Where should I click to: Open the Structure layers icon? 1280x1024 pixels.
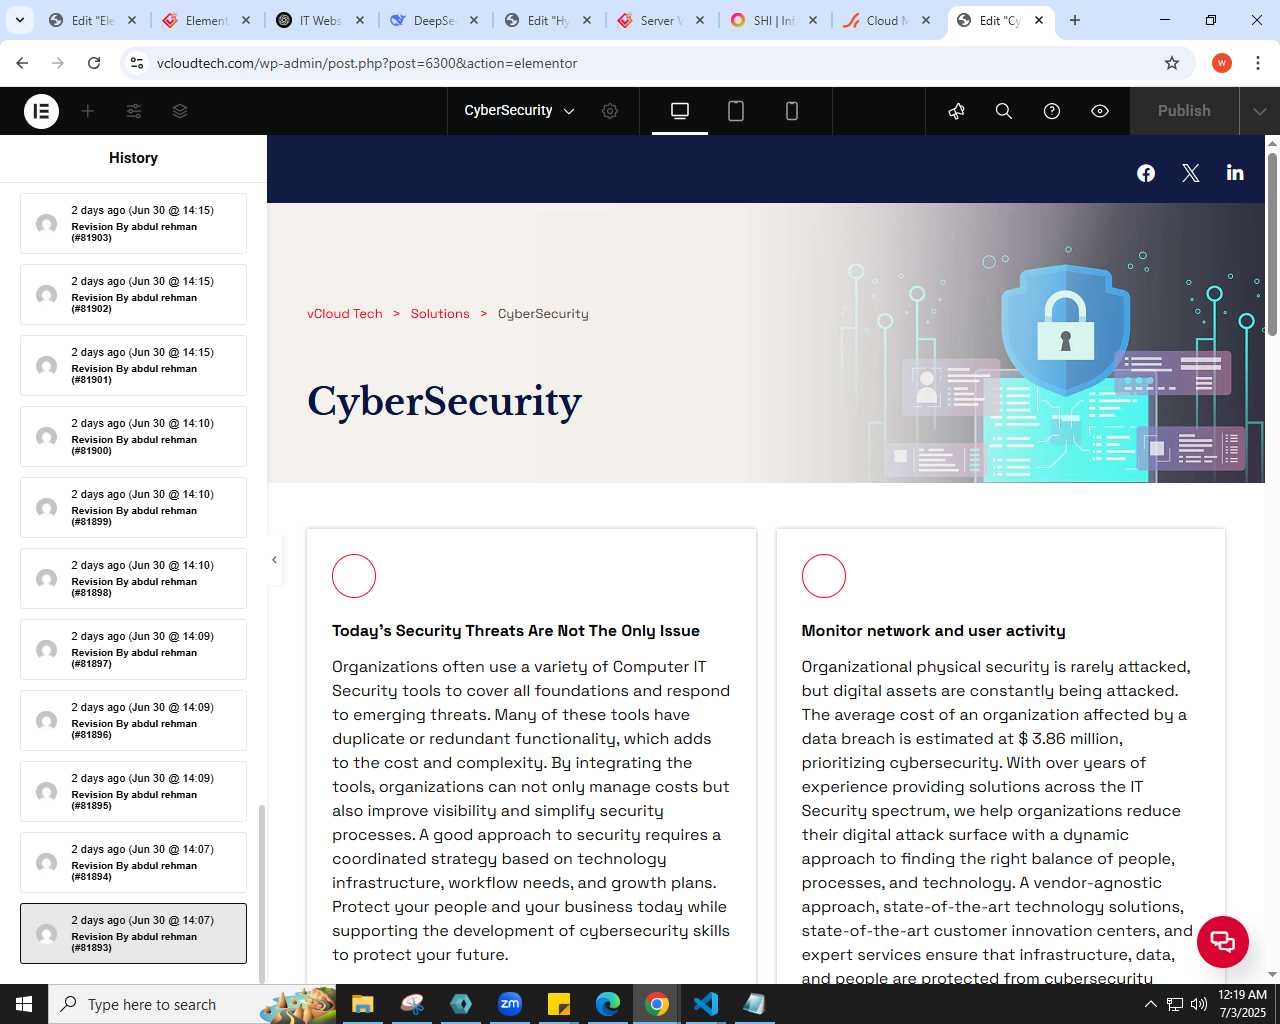[180, 111]
